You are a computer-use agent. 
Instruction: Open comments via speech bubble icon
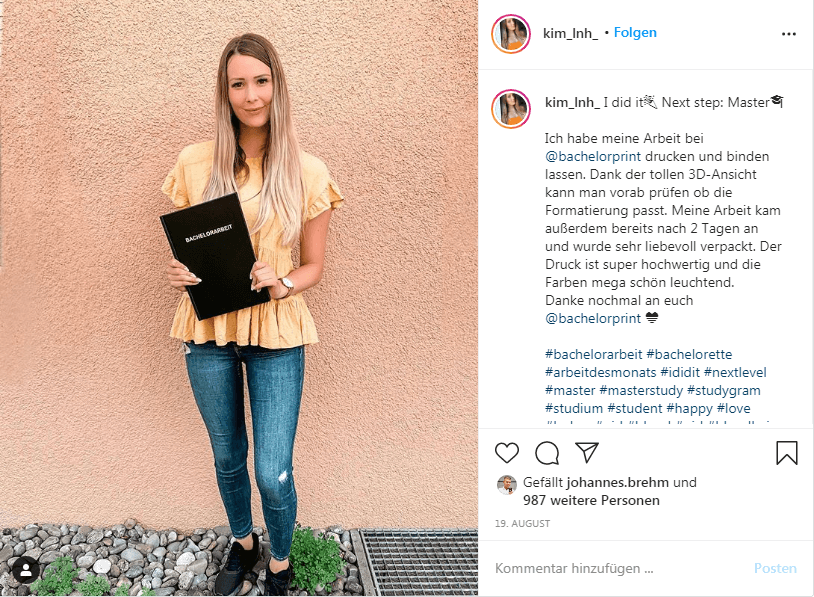tap(547, 453)
